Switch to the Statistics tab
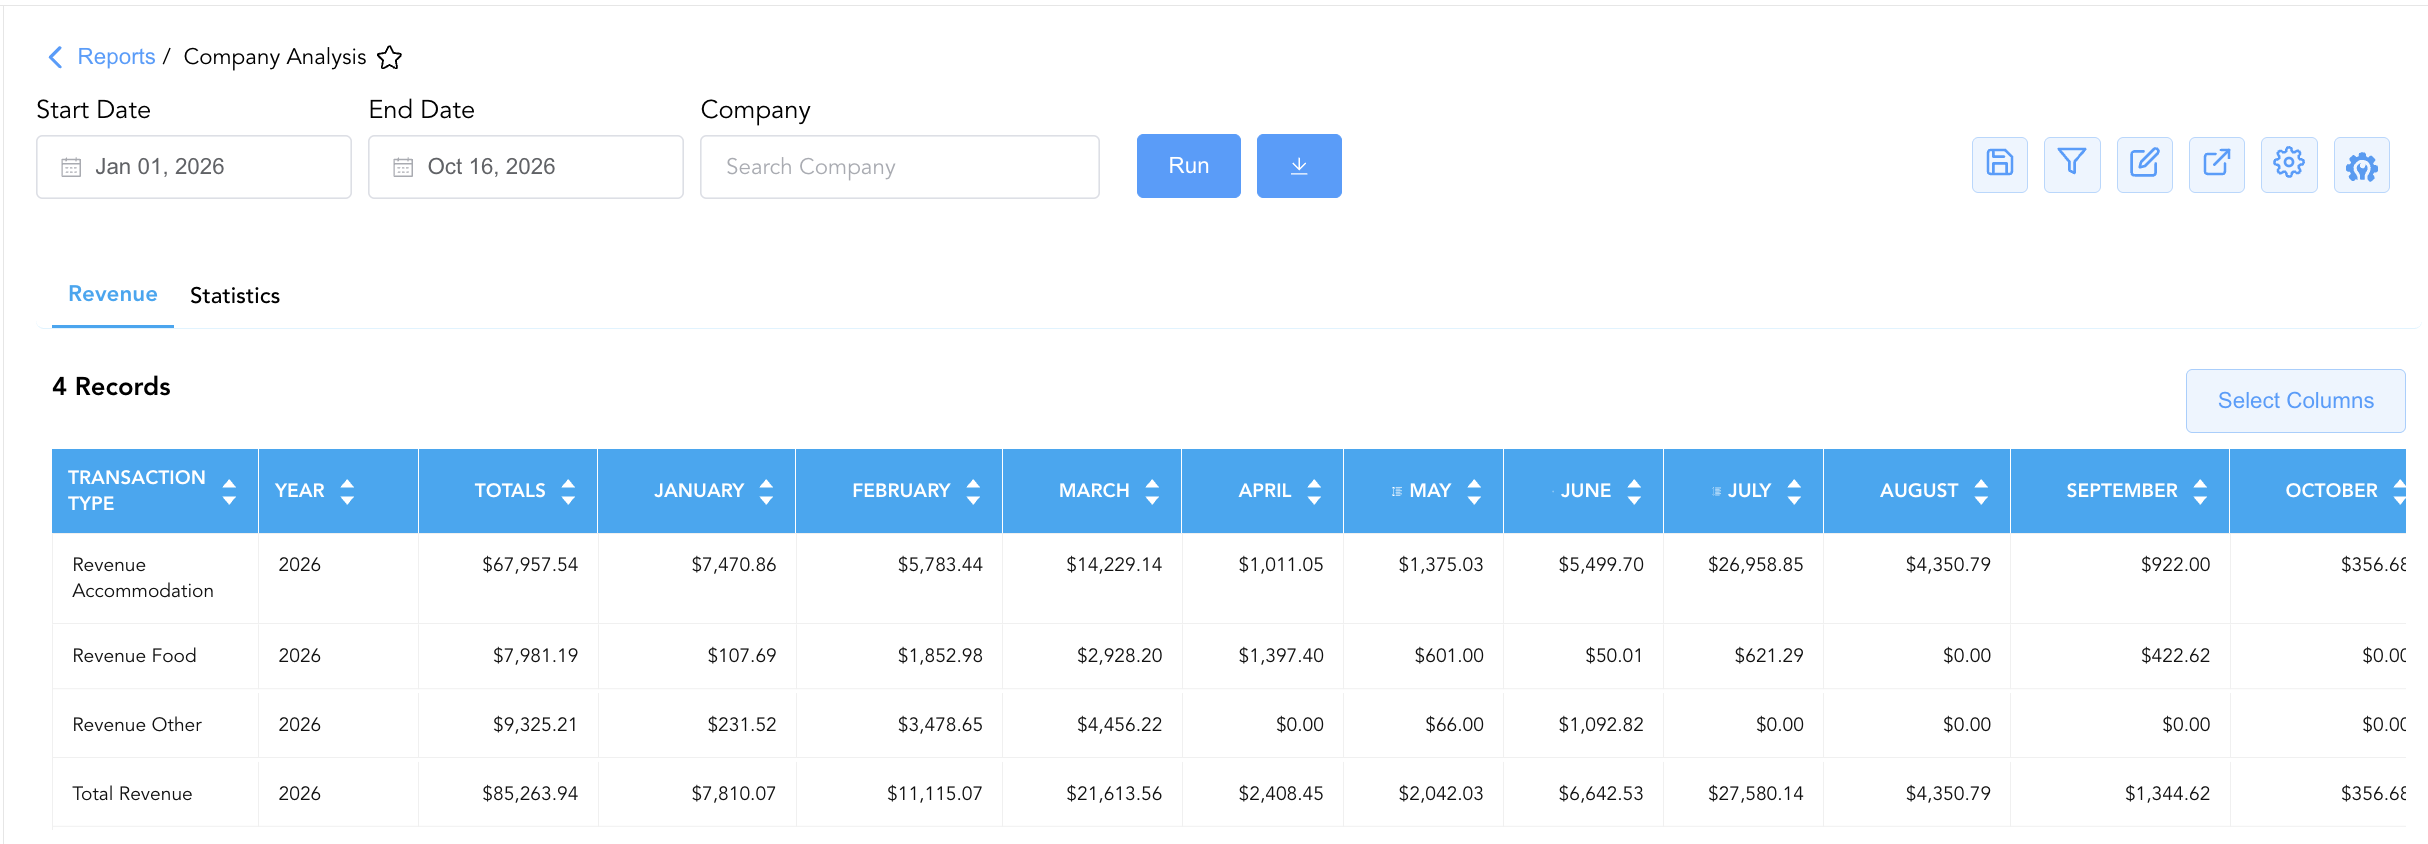This screenshot has width=2428, height=844. (x=235, y=296)
